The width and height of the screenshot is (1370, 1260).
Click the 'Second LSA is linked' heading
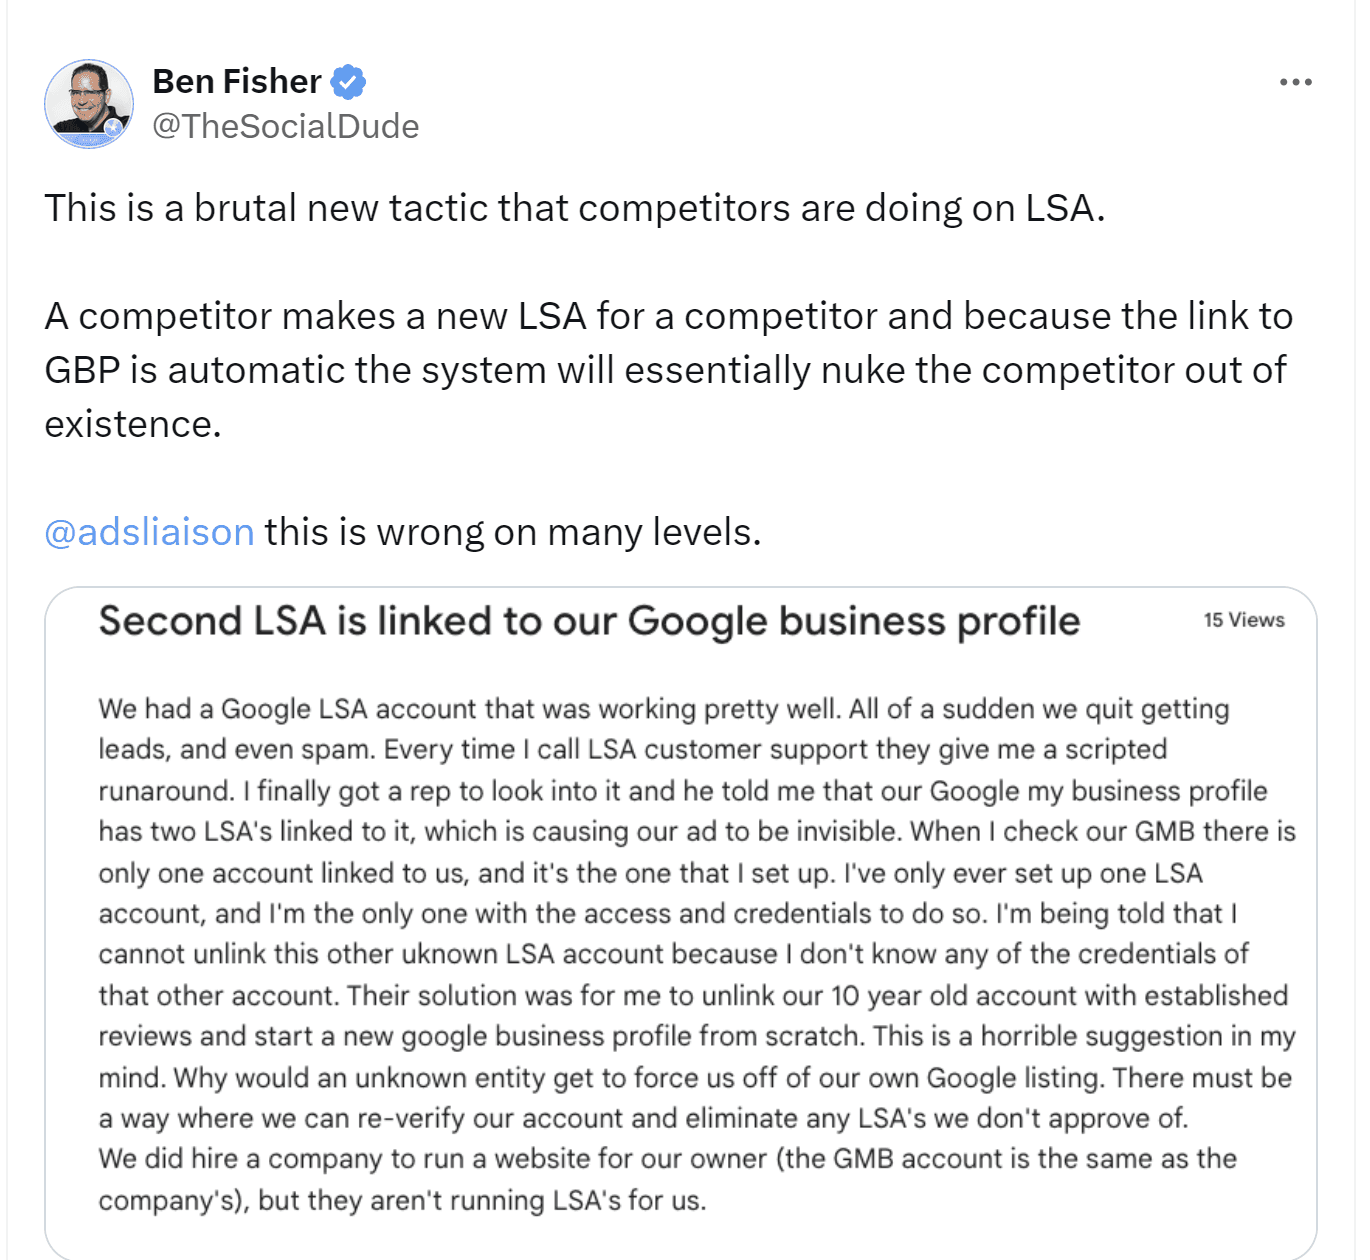(x=589, y=621)
